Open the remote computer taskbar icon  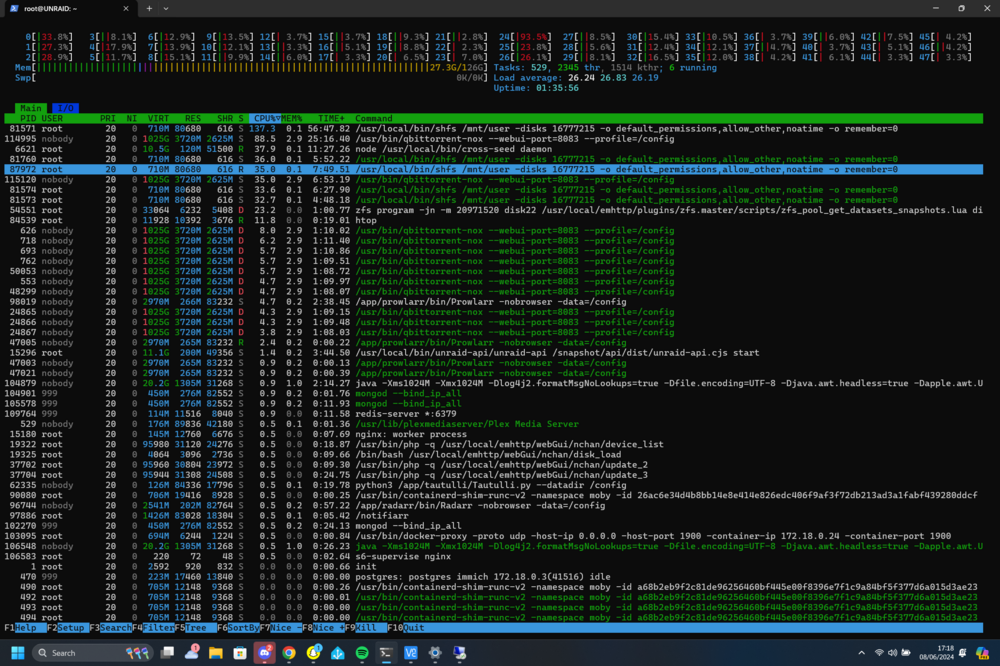[459, 653]
